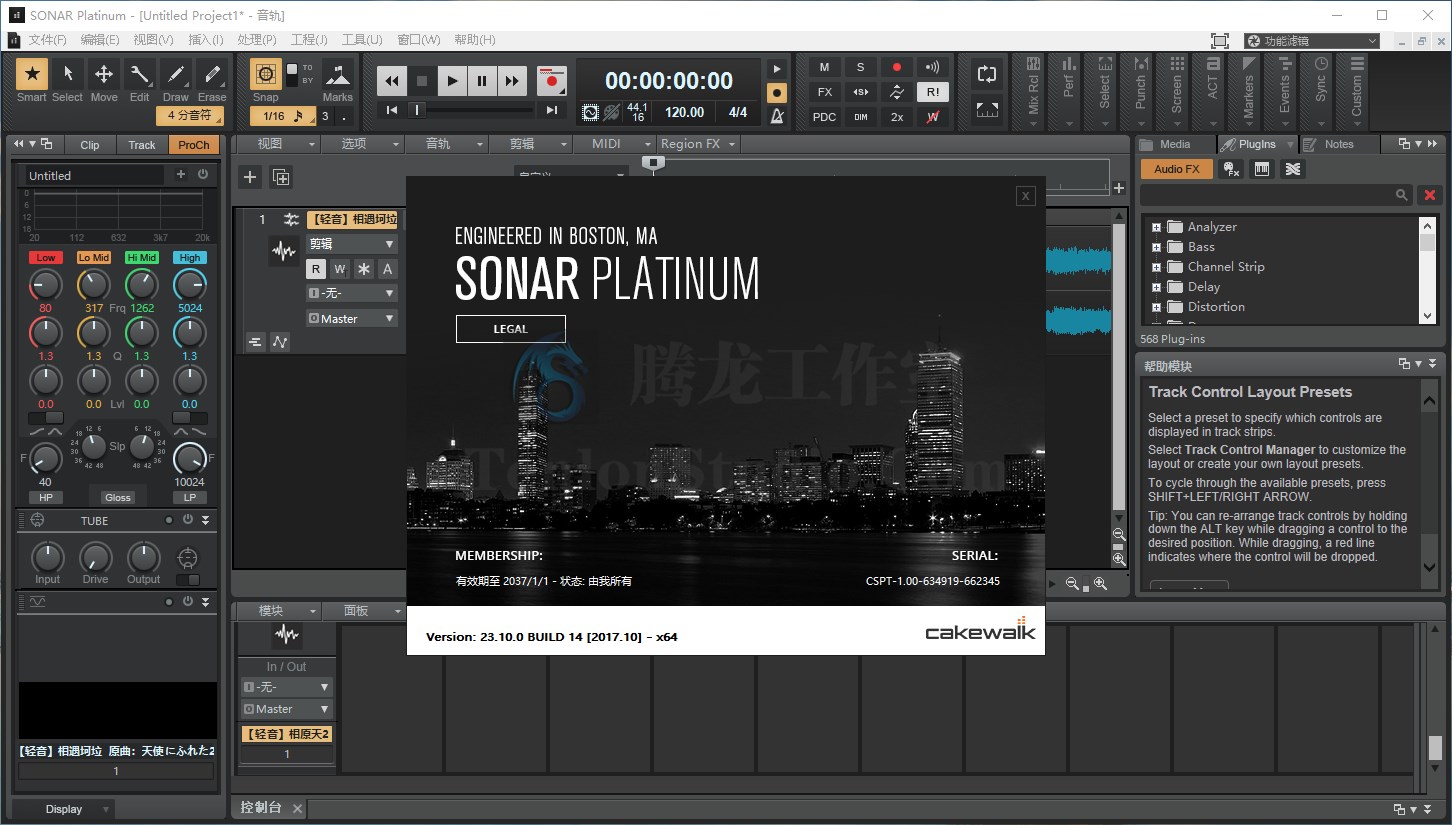Start playback with Play button
This screenshot has width=1452, height=825.
pos(452,81)
